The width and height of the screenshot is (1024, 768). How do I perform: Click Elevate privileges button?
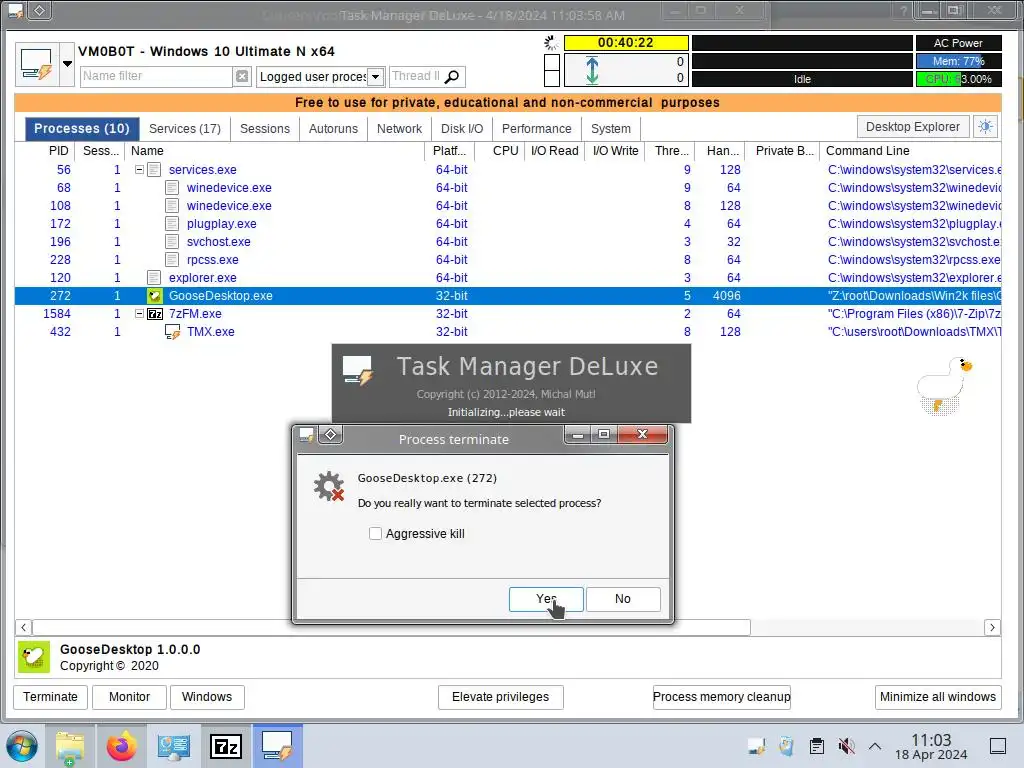pos(500,697)
